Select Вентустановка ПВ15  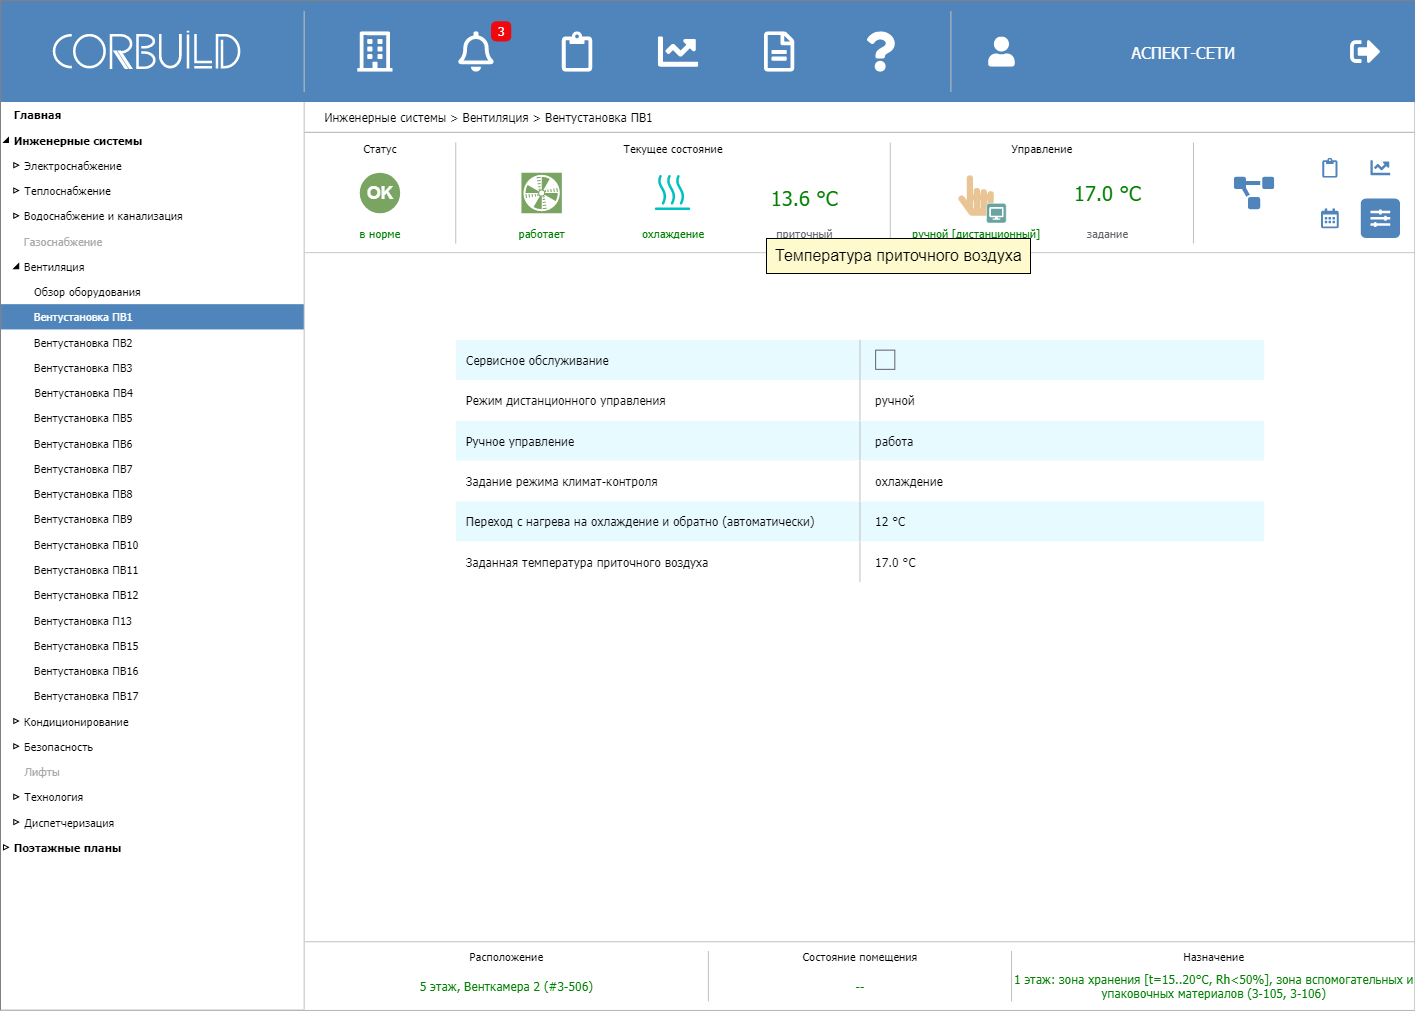click(x=86, y=646)
